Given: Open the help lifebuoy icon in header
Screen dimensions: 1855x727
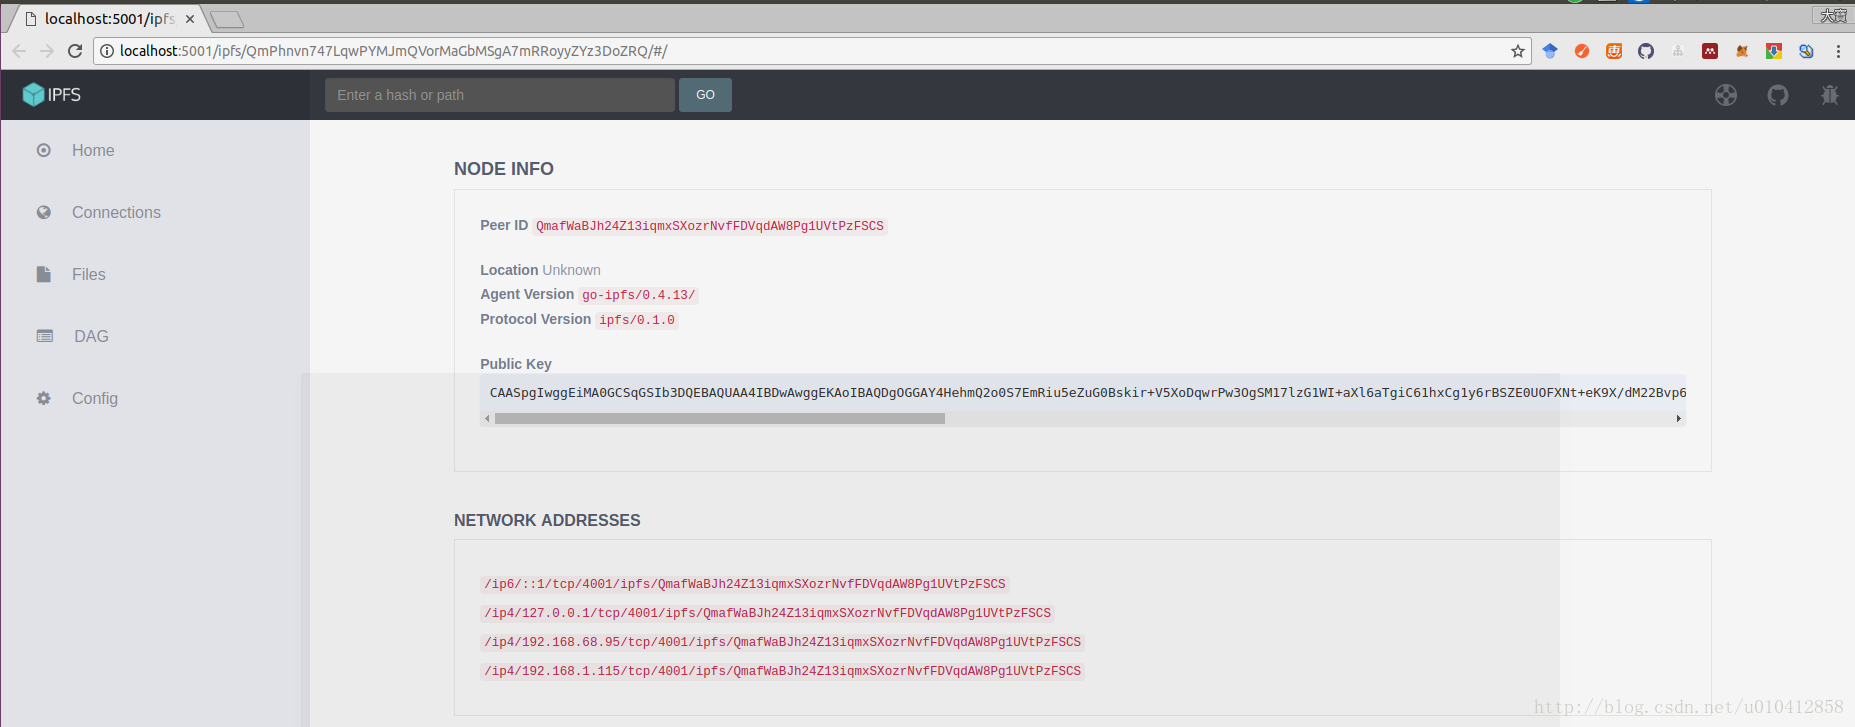Looking at the screenshot, I should 1726,95.
